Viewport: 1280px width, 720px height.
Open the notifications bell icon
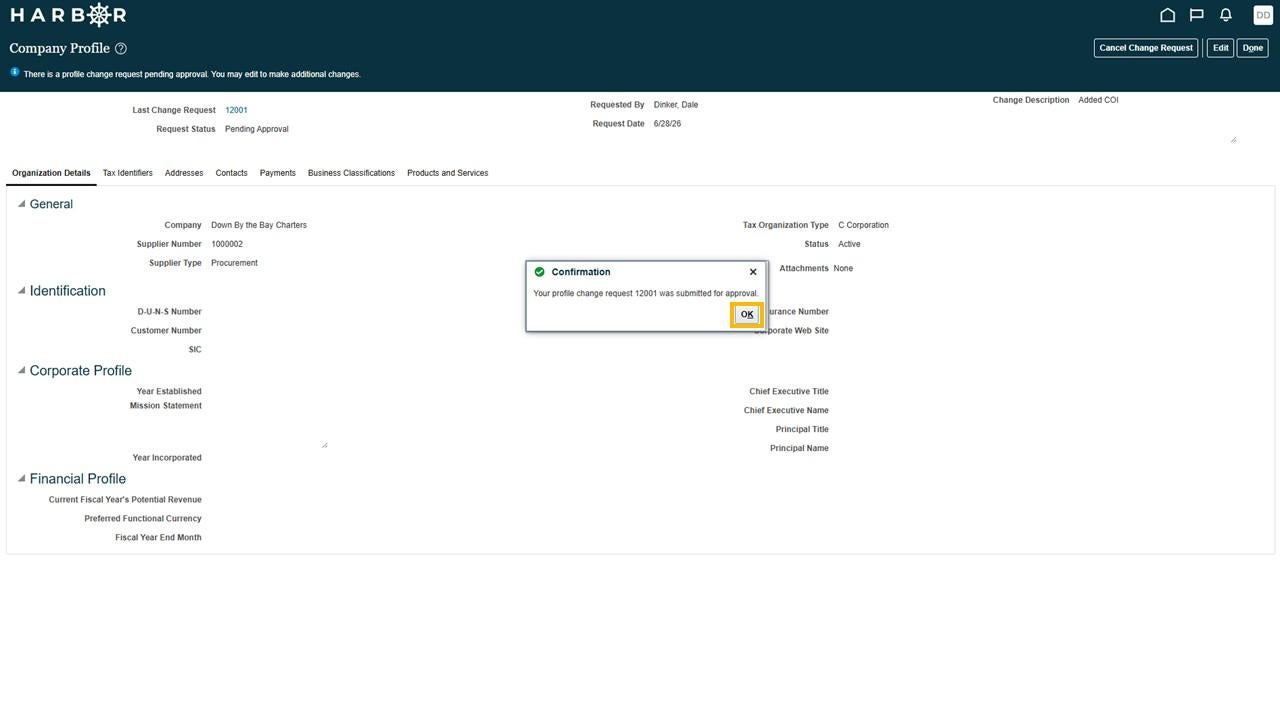(1226, 15)
